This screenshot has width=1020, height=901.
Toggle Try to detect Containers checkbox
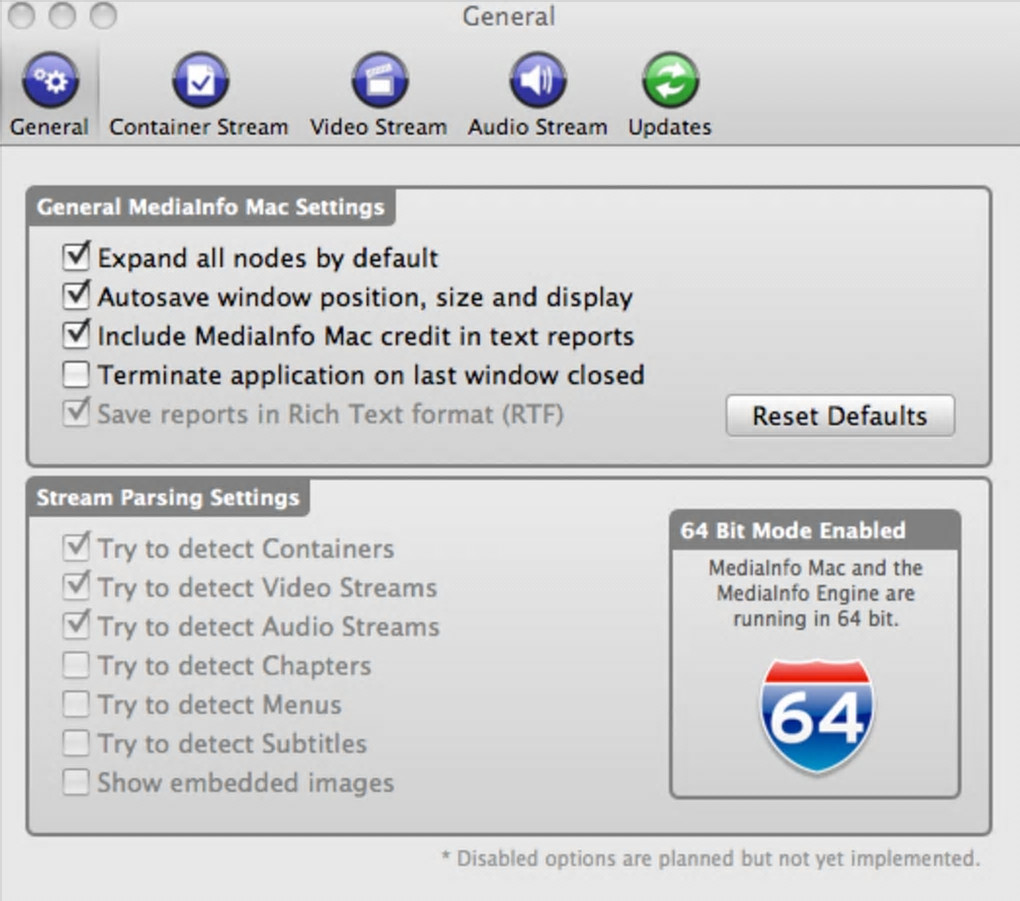(x=76, y=548)
